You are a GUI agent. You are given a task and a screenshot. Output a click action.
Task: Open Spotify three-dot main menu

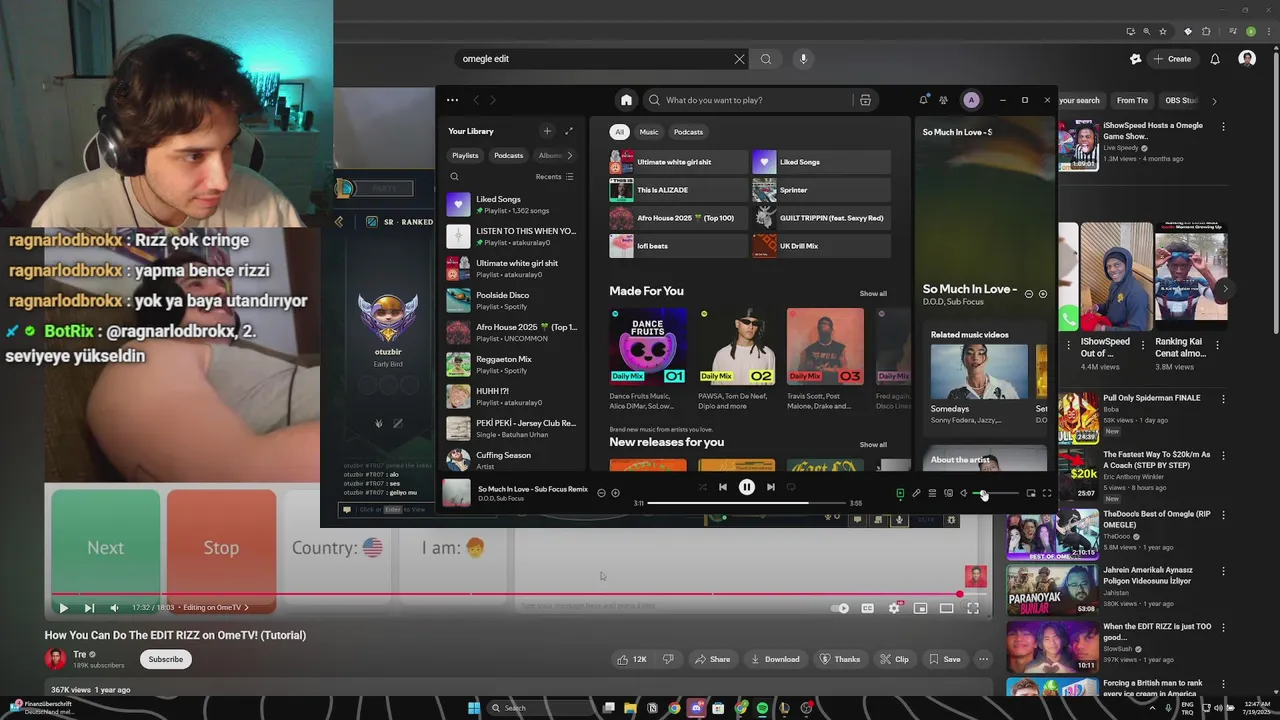(x=452, y=100)
